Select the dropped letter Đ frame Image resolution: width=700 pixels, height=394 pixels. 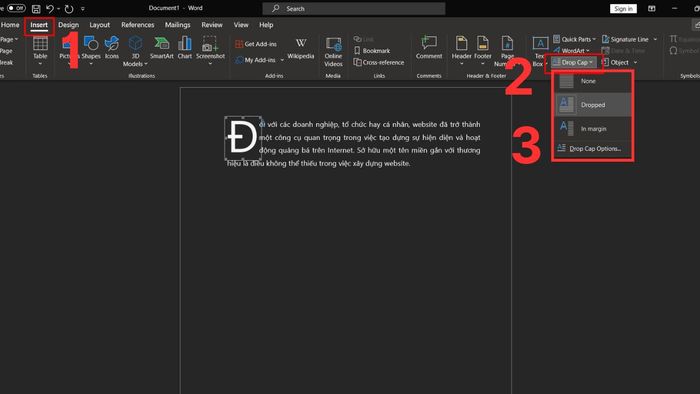(242, 137)
